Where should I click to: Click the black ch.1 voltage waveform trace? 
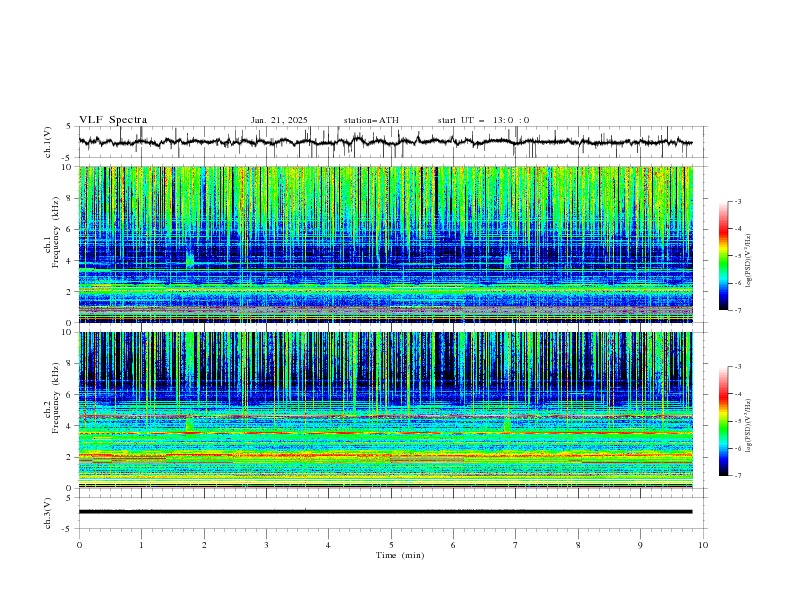click(385, 142)
